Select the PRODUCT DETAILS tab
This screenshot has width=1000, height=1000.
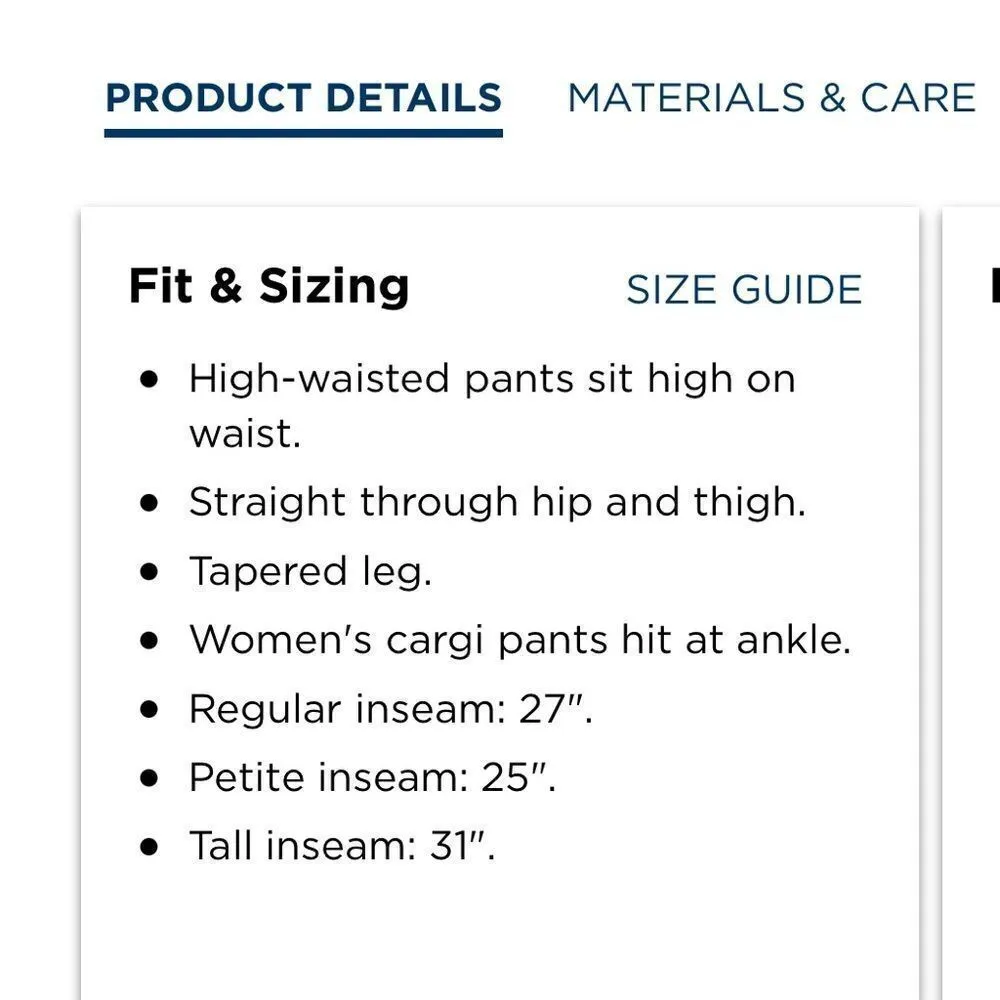coord(305,97)
